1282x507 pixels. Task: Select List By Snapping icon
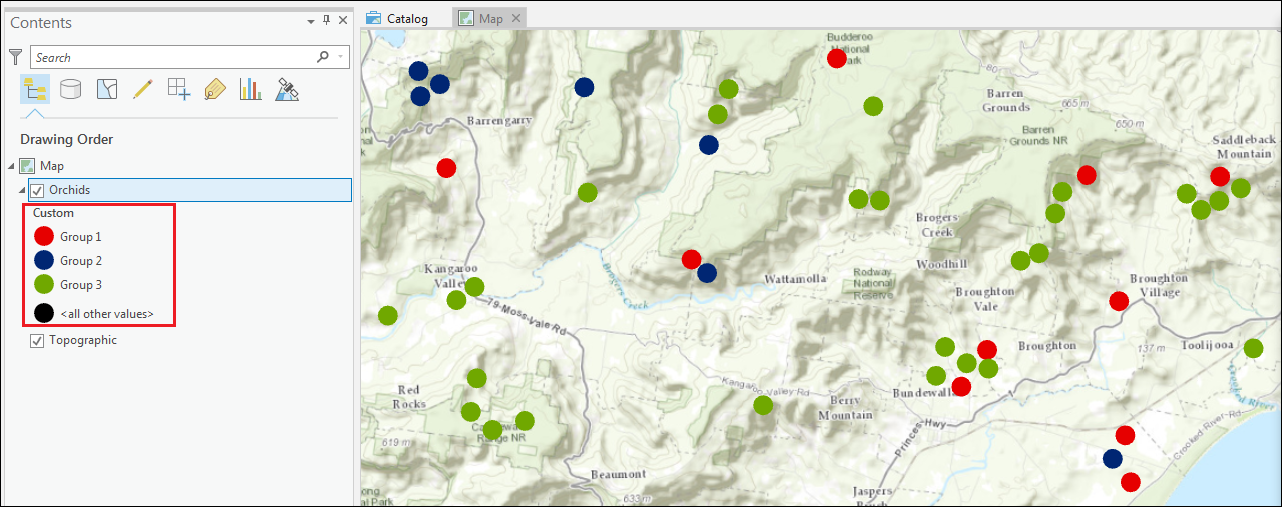[178, 89]
